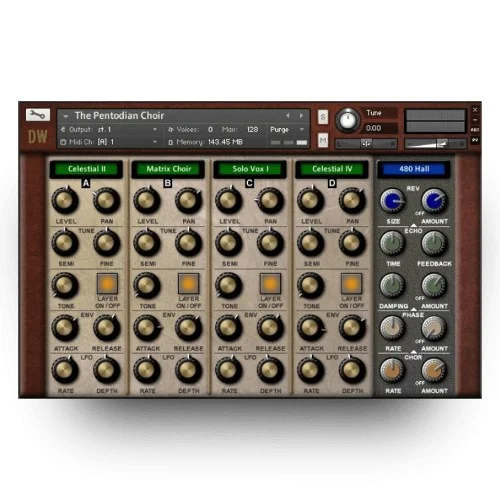The image size is (500, 500).
Task: Click the Level knob of layer D
Action: pos(310,200)
